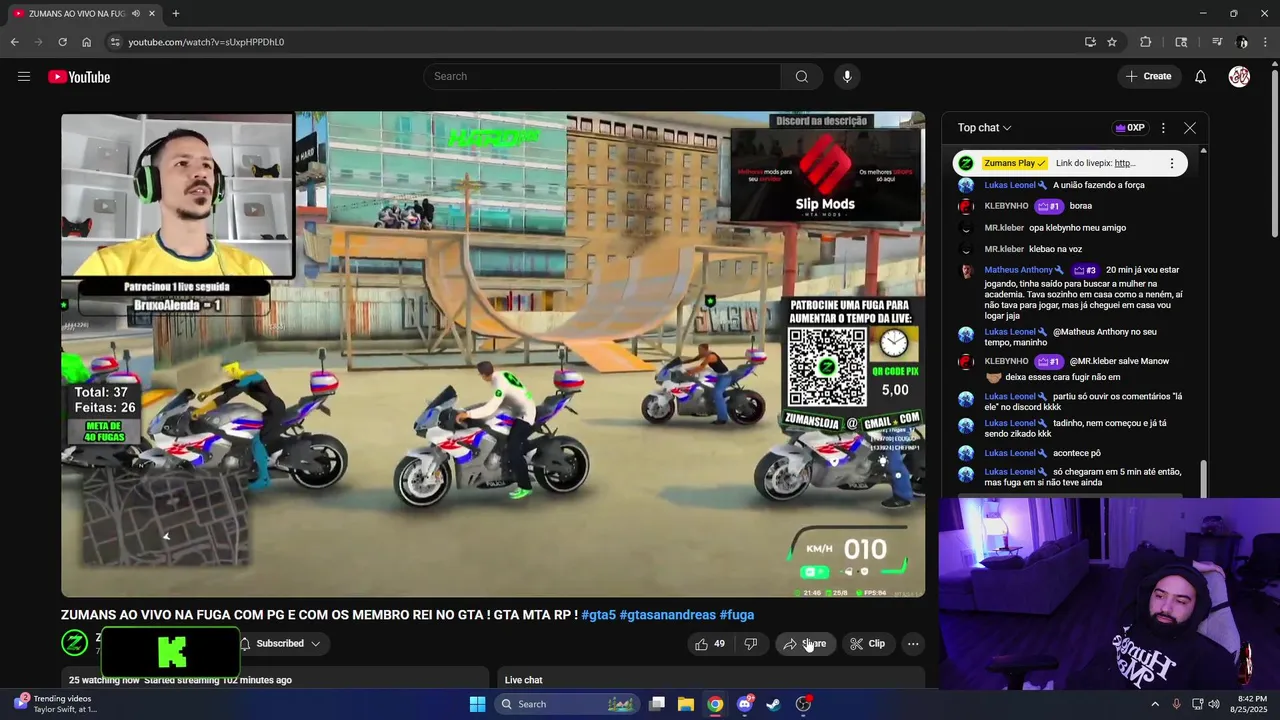Screen dimensions: 1280x720
Task: Show hidden system tray icons
Action: point(1154,704)
